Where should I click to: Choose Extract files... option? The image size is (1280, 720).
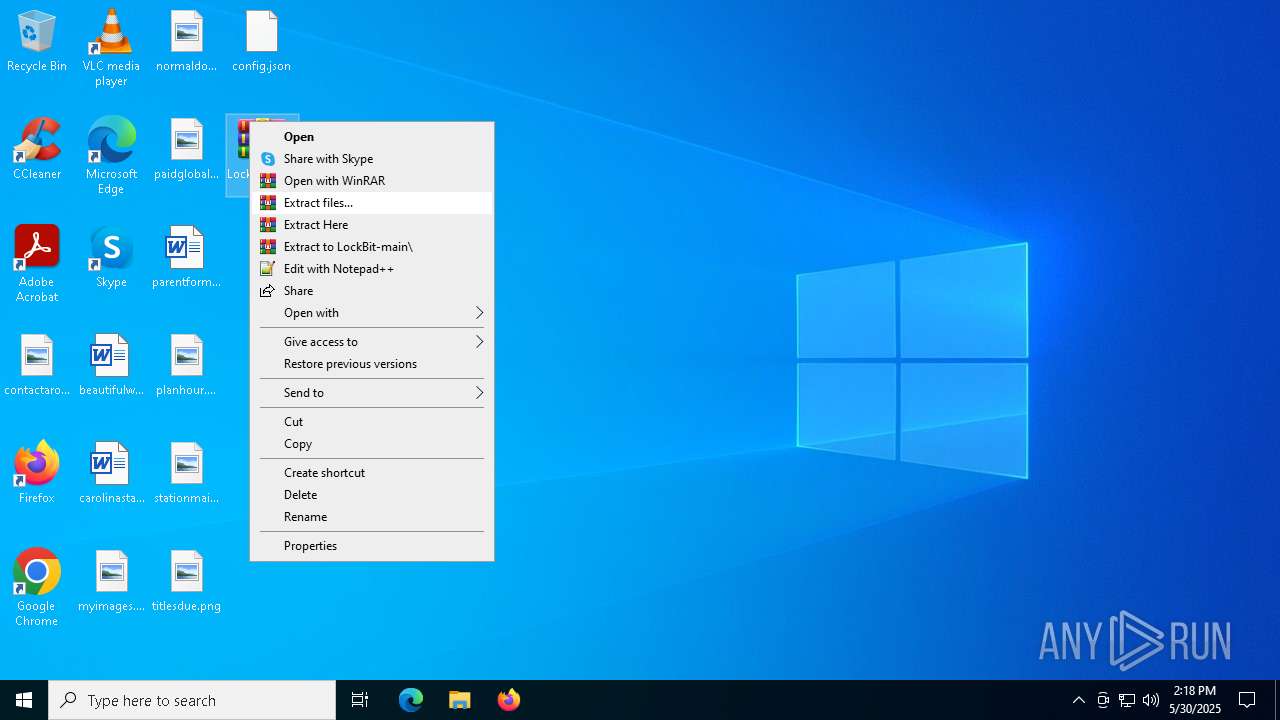[372, 203]
